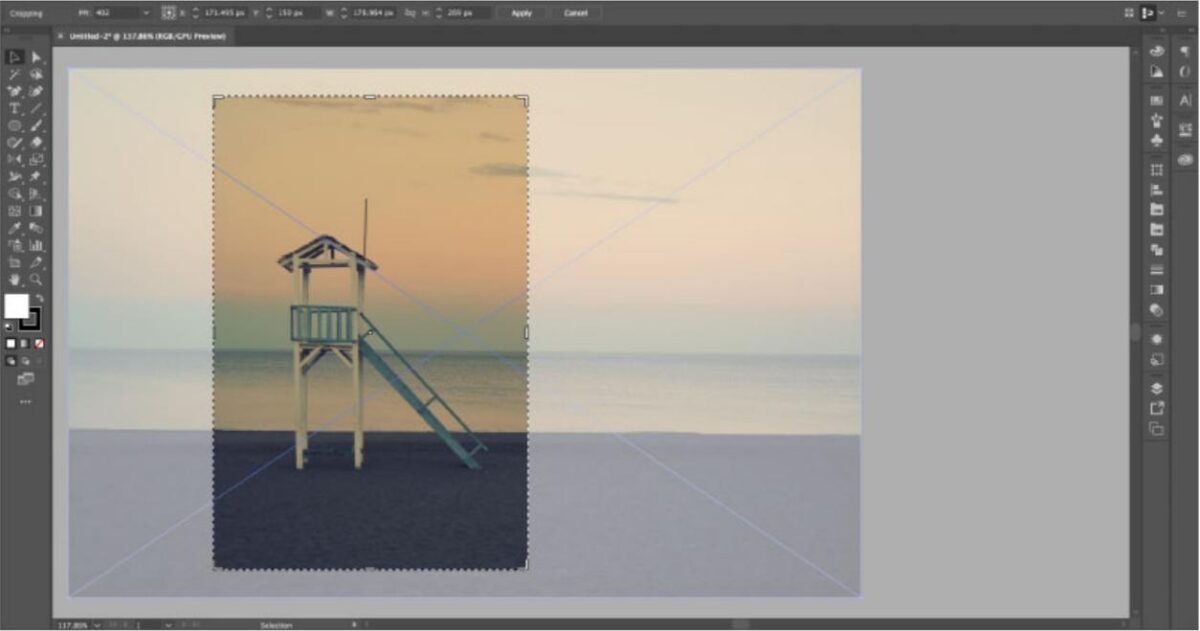The image size is (1200, 631).
Task: Open the Artboards panel icon
Action: pos(1157,428)
